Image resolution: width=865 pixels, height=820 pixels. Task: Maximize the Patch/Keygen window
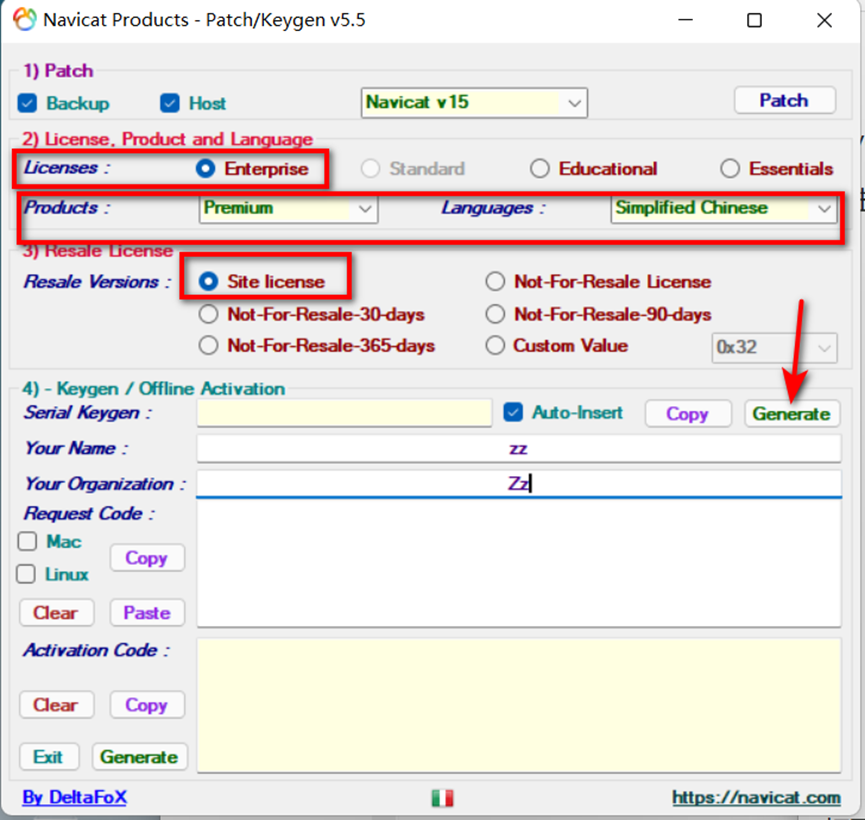coord(755,20)
